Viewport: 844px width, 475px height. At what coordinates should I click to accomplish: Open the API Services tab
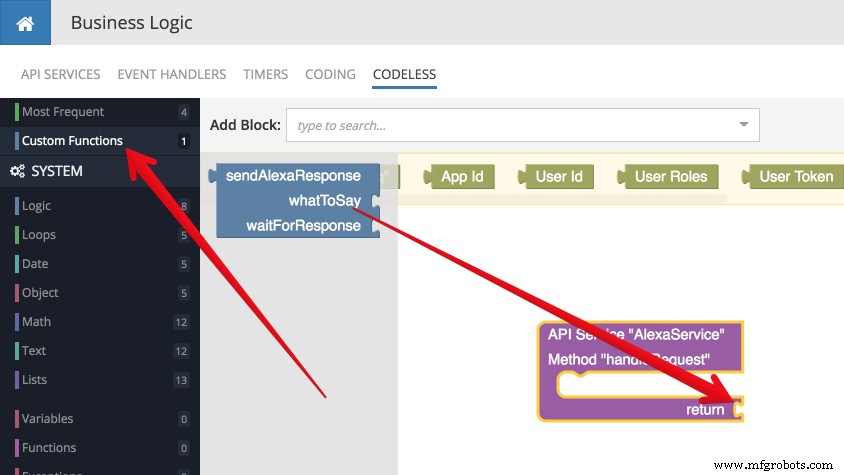click(60, 74)
